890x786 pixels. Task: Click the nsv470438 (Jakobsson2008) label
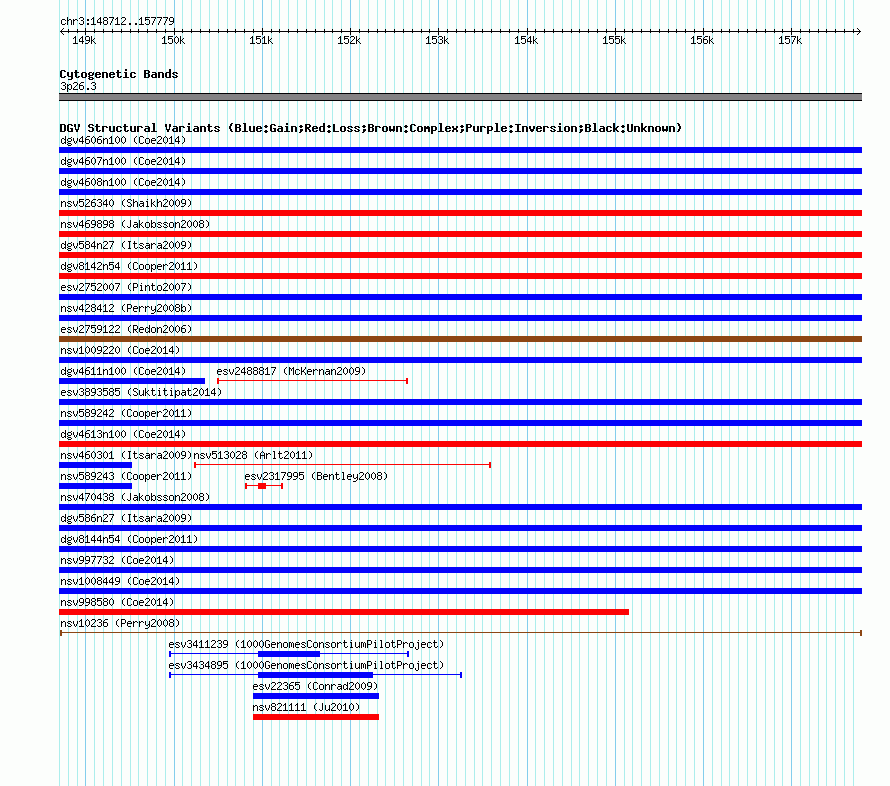(135, 497)
